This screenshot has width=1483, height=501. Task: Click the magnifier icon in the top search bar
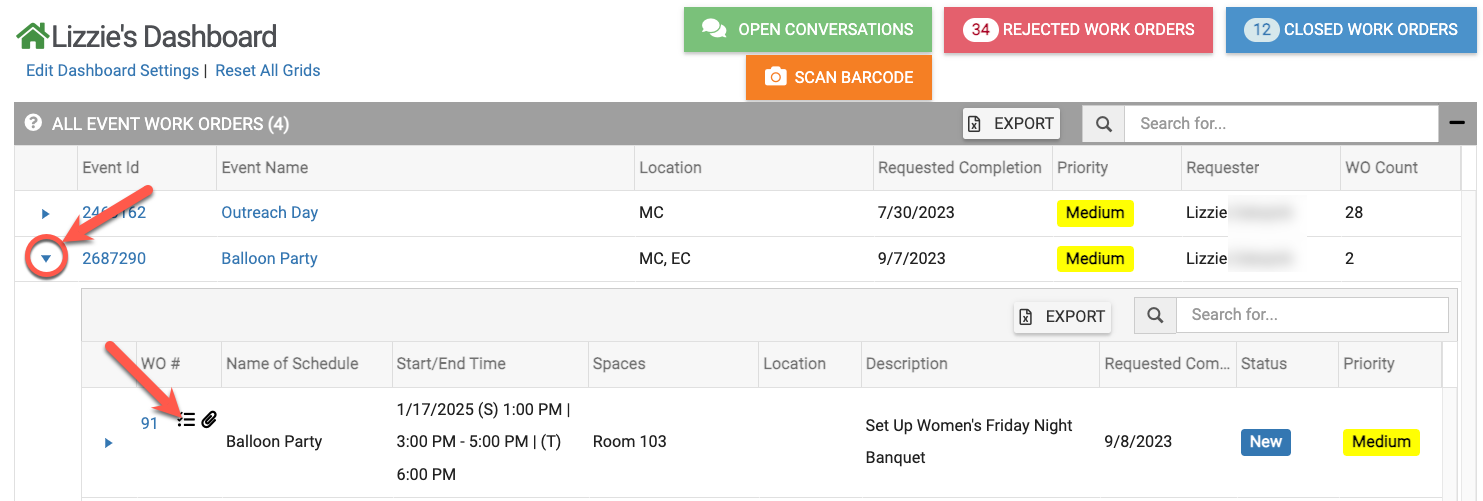pyautogui.click(x=1104, y=124)
